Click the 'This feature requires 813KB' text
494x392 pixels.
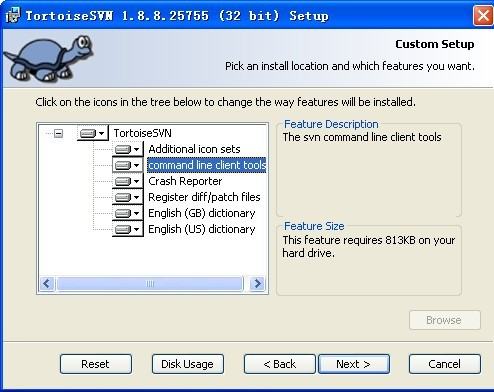[x=369, y=246]
